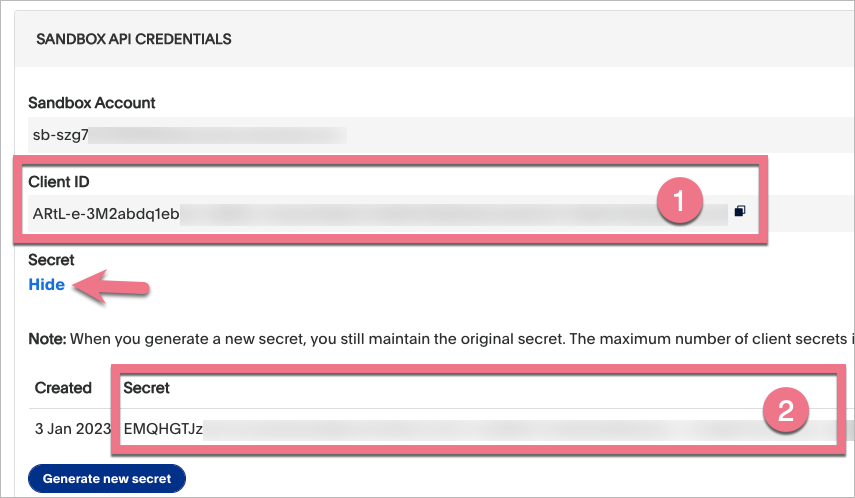Click the Hide link under Secret
The image size is (855, 498).
pyautogui.click(x=47, y=285)
